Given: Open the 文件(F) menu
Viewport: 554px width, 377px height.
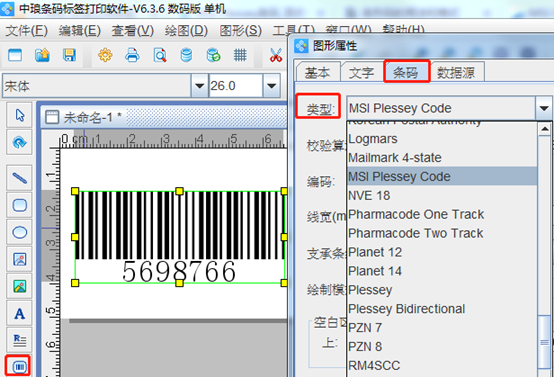Looking at the screenshot, I should pyautogui.click(x=26, y=30).
